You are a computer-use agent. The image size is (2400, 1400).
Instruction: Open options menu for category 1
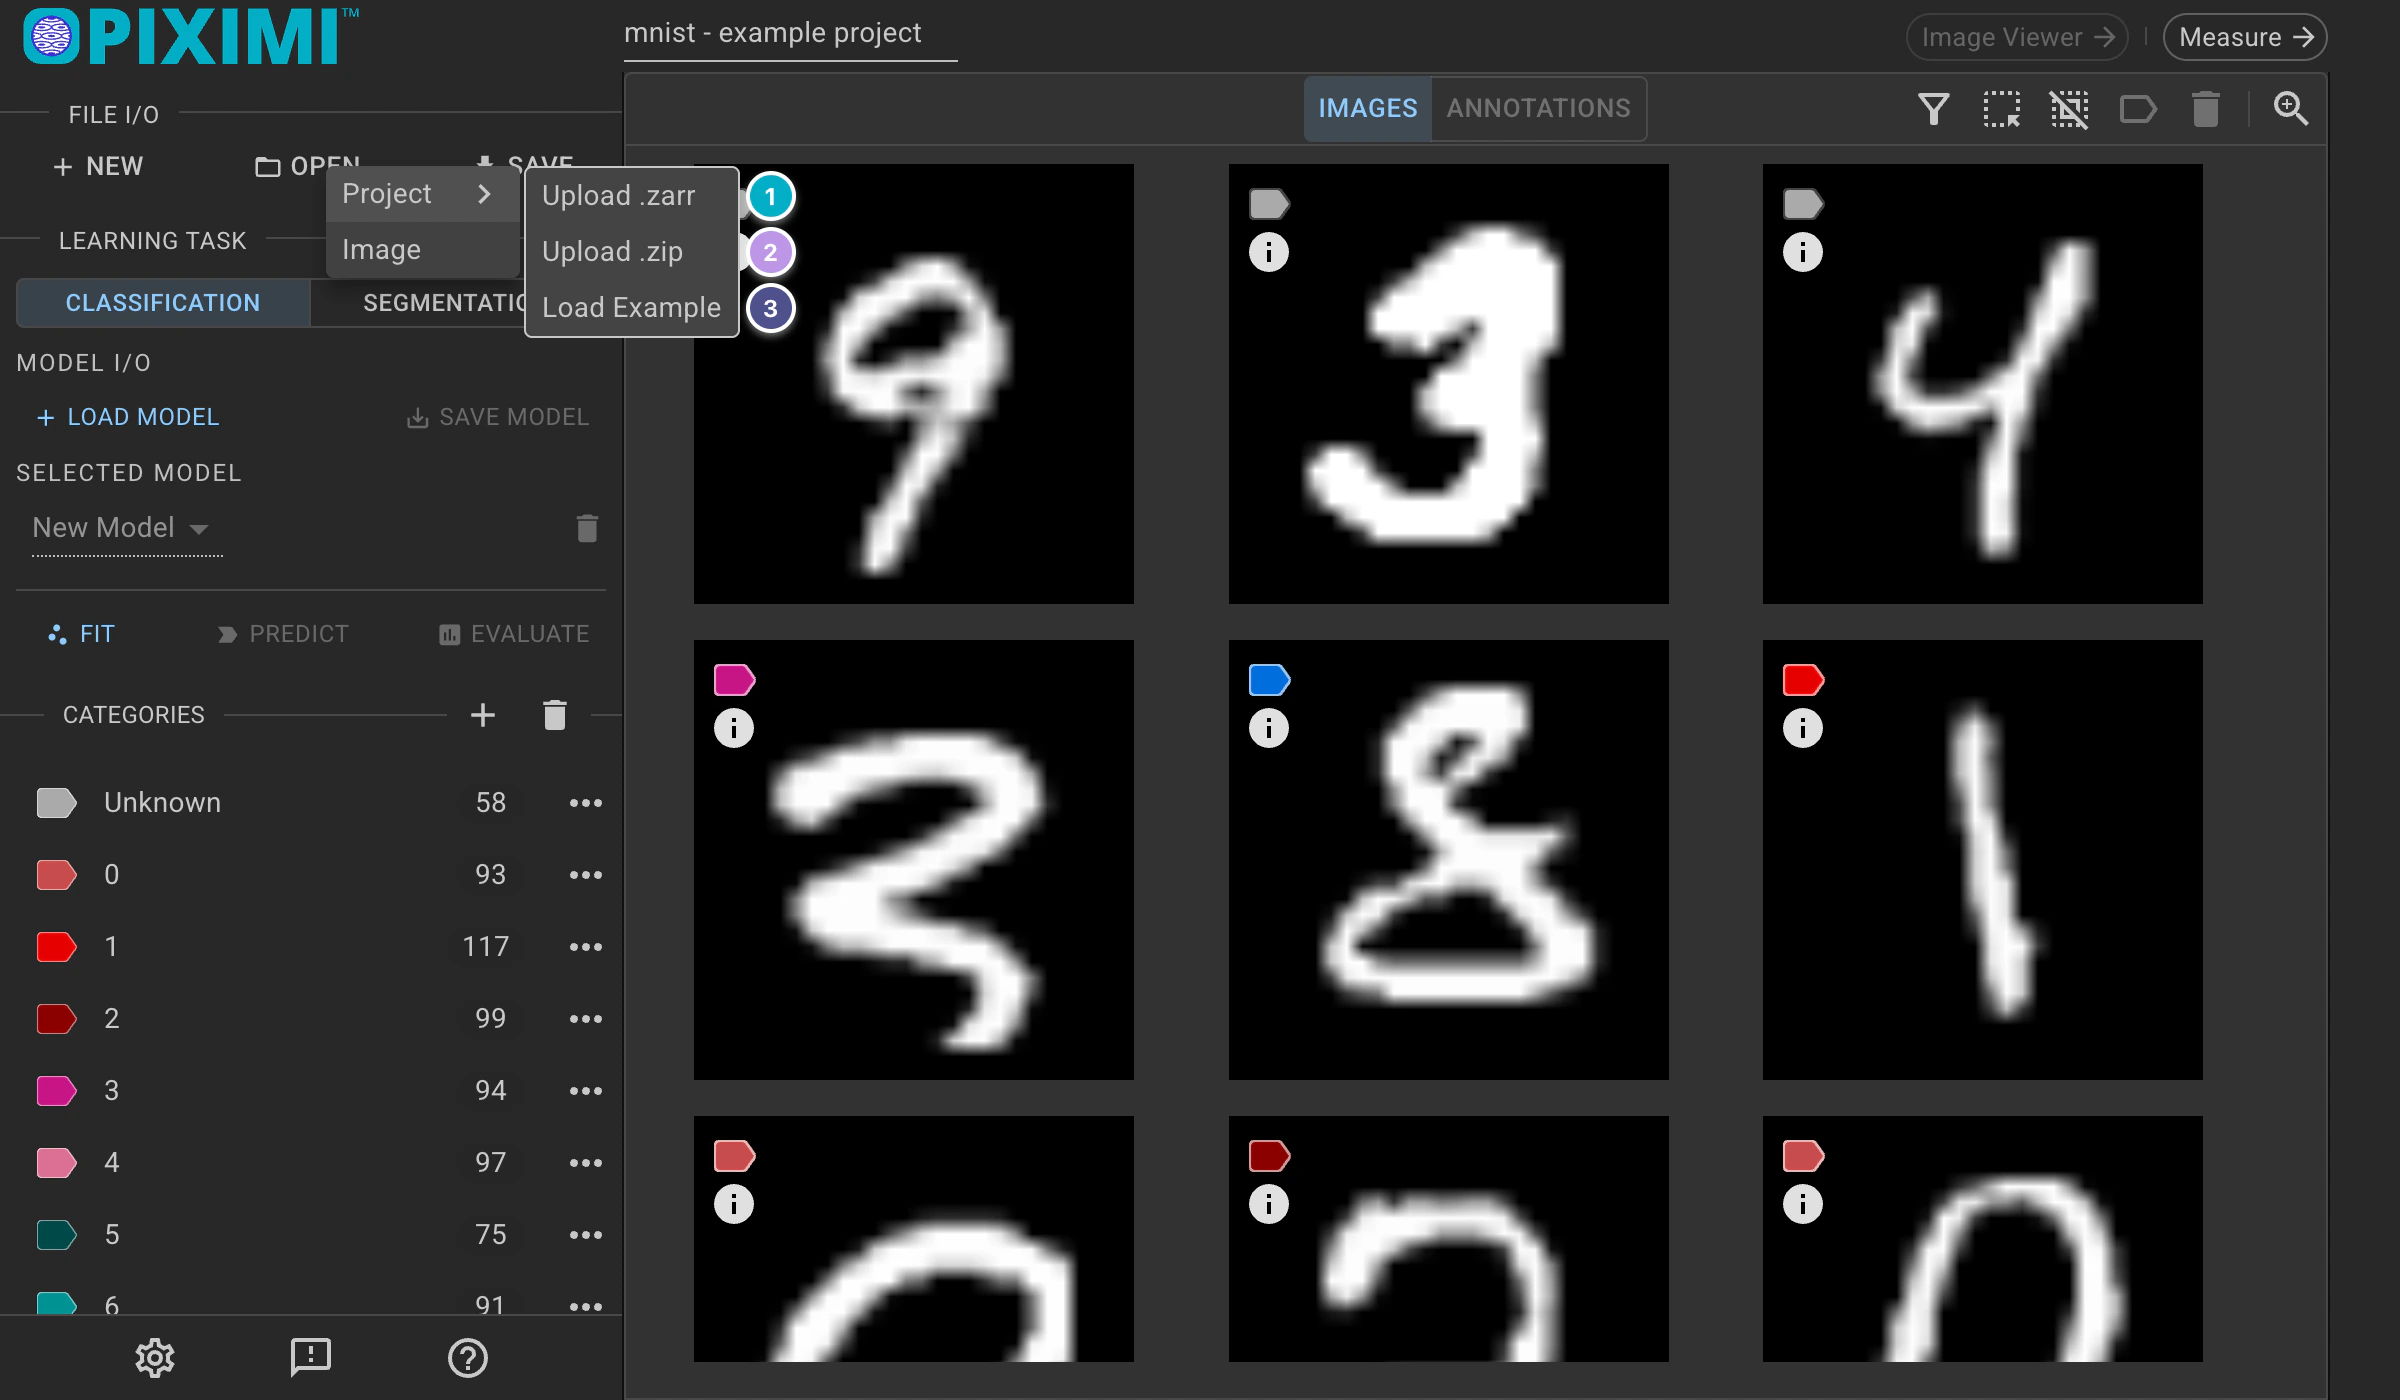(x=586, y=947)
